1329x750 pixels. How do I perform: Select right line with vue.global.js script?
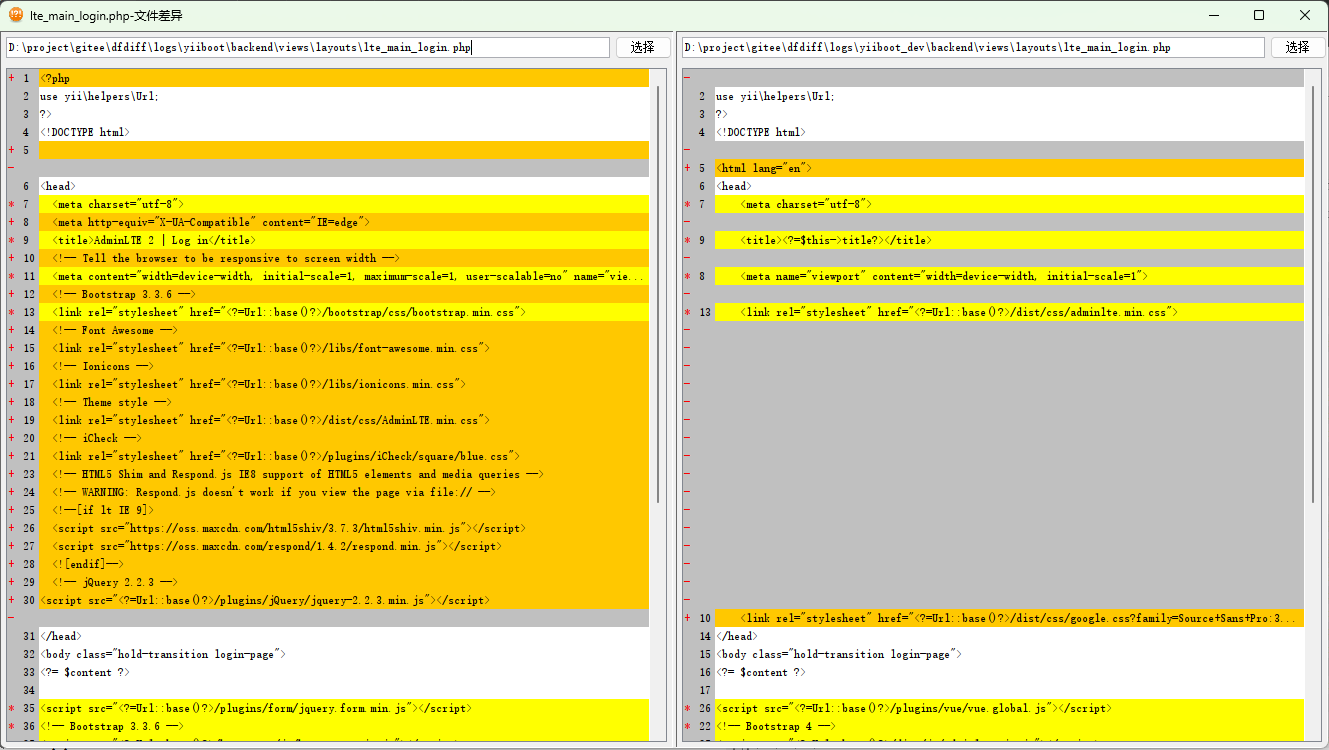(1009, 708)
